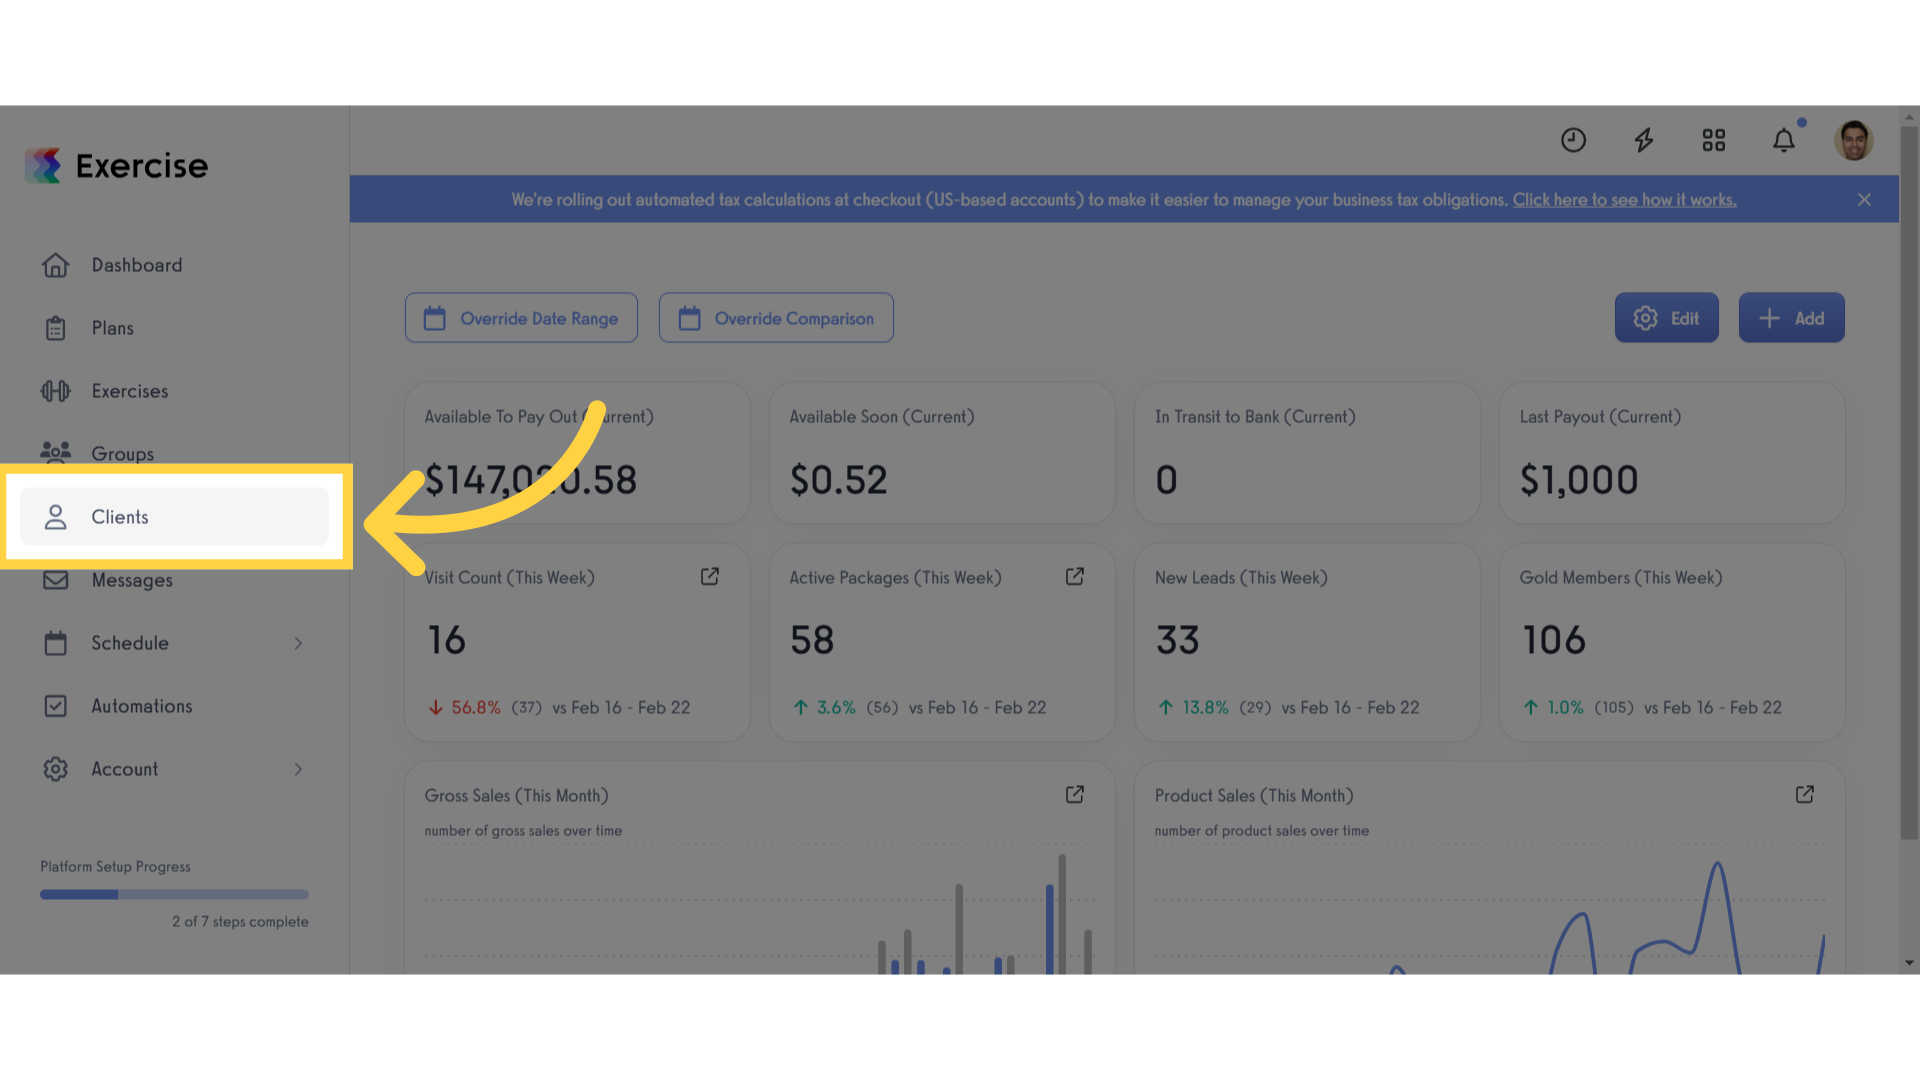The width and height of the screenshot is (1920, 1080).
Task: Click the lightning bolt quick actions icon
Action: point(1644,140)
